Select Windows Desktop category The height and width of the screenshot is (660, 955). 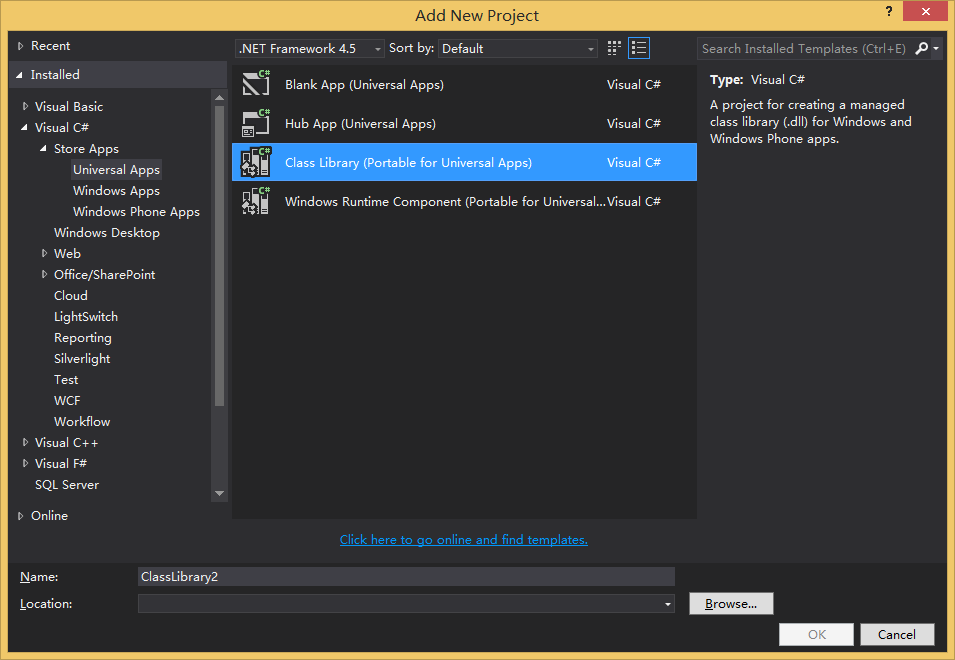pyautogui.click(x=107, y=233)
